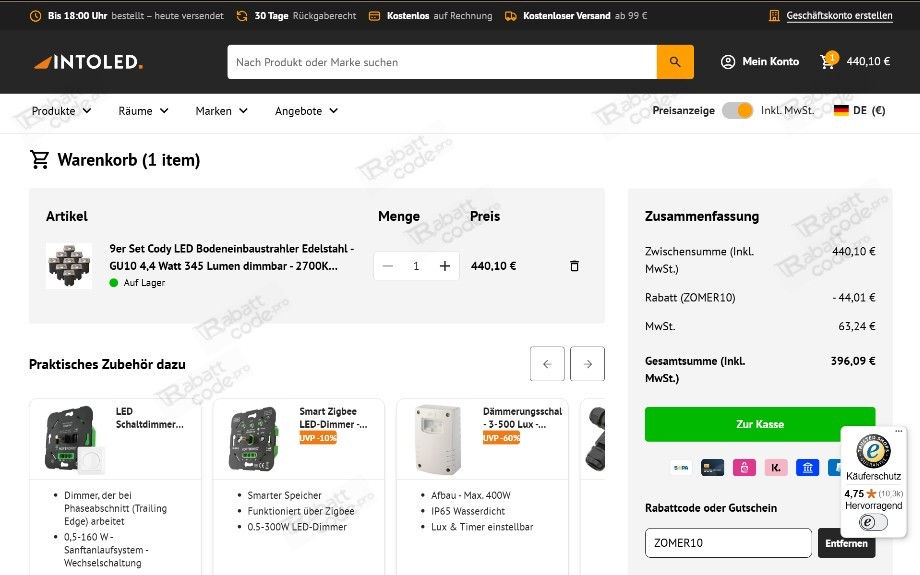Decrease quantity with minus button
The width and height of the screenshot is (920, 575).
(388, 266)
